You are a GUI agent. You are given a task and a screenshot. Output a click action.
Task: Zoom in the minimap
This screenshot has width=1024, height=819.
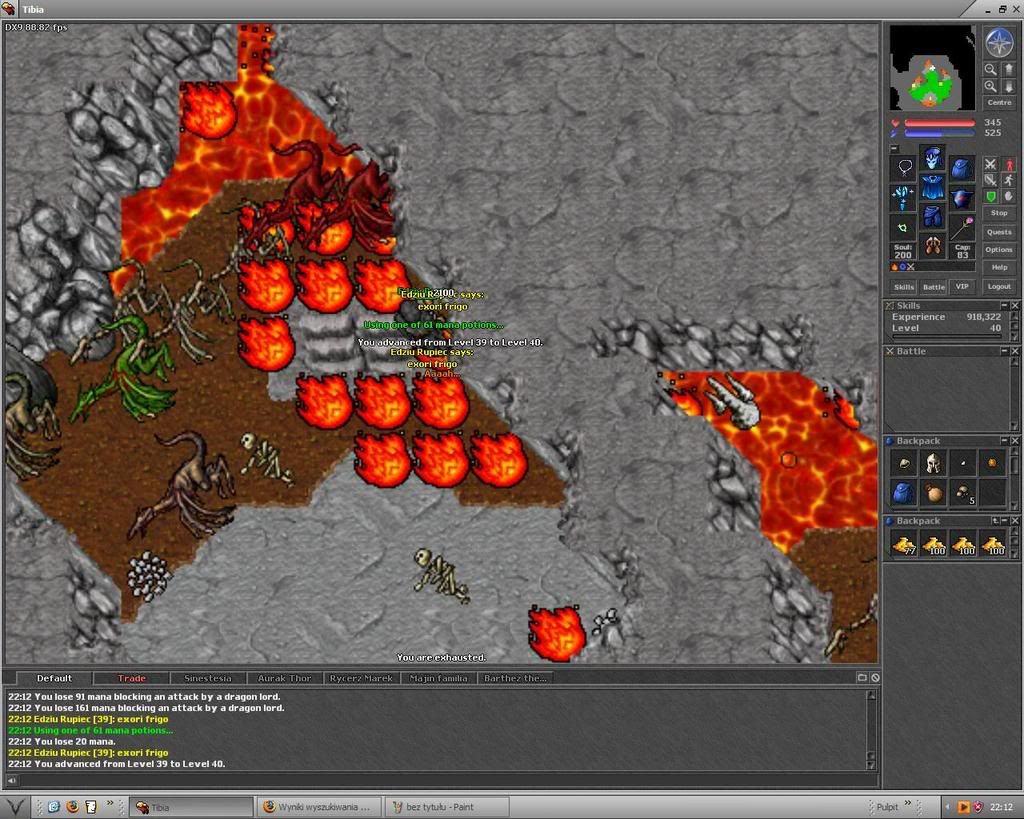[991, 86]
